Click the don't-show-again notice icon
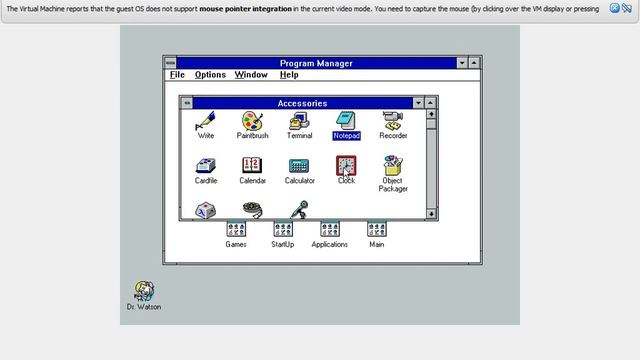The height and width of the screenshot is (360, 640). pyautogui.click(x=627, y=8)
